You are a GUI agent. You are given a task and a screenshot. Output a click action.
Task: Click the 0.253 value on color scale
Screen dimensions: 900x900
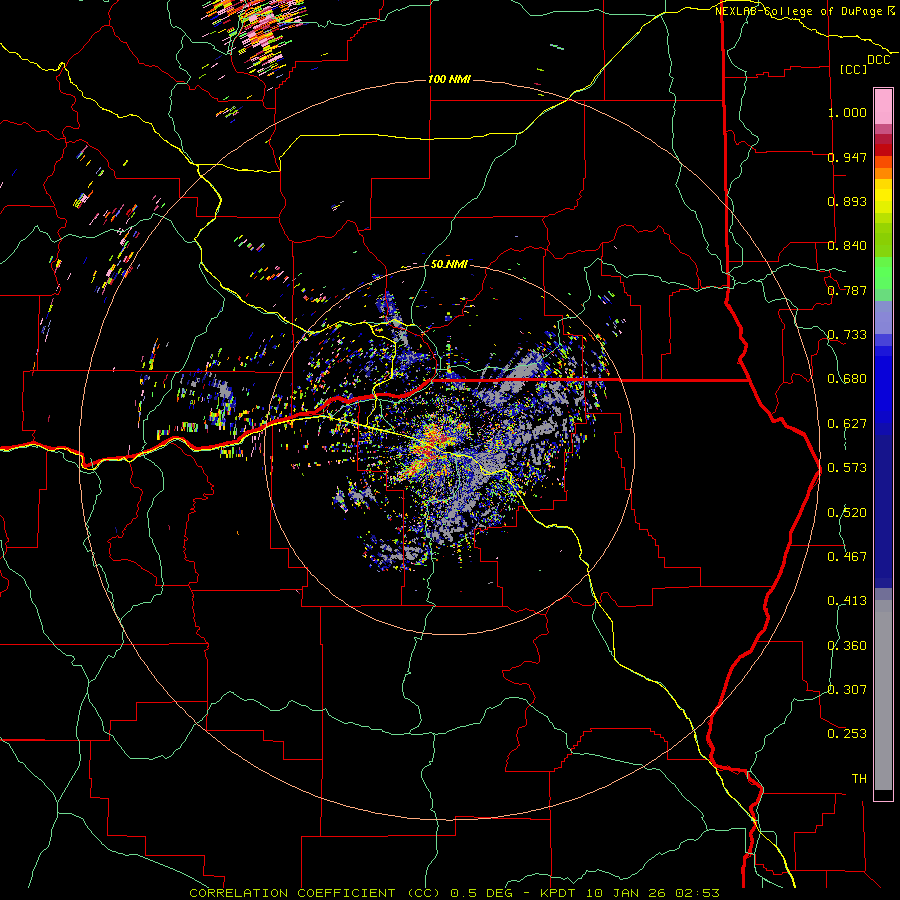pyautogui.click(x=847, y=734)
